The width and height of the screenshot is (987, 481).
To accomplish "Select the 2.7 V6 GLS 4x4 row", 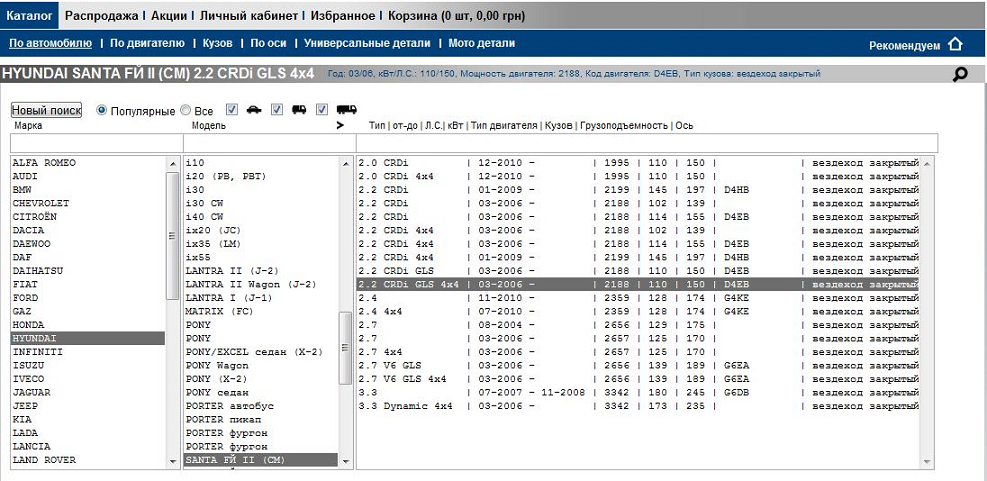I will point(638,379).
